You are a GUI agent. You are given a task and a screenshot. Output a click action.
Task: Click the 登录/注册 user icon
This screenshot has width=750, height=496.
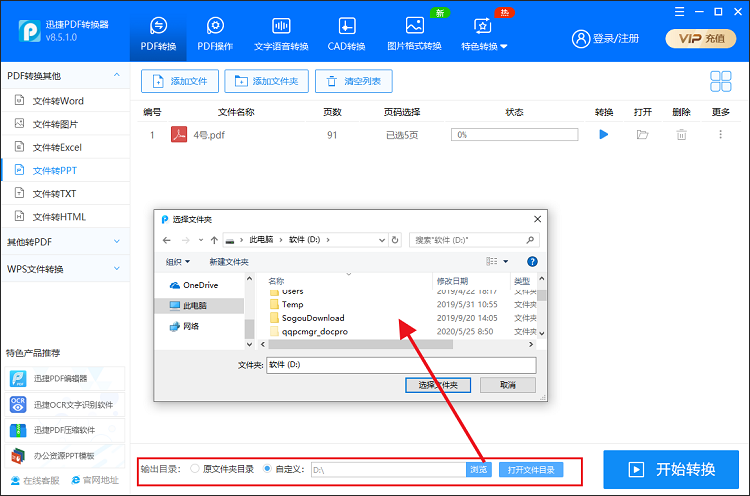pos(581,39)
